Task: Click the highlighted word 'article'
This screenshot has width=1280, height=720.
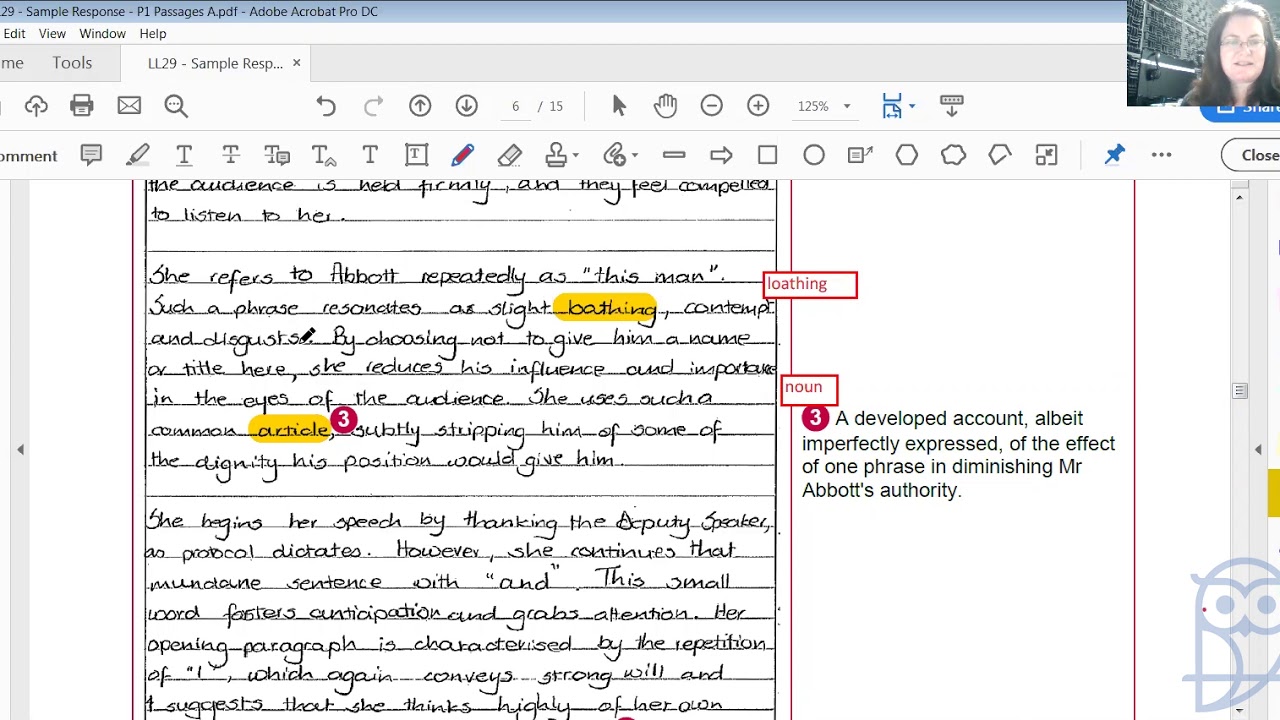Action: (x=292, y=429)
